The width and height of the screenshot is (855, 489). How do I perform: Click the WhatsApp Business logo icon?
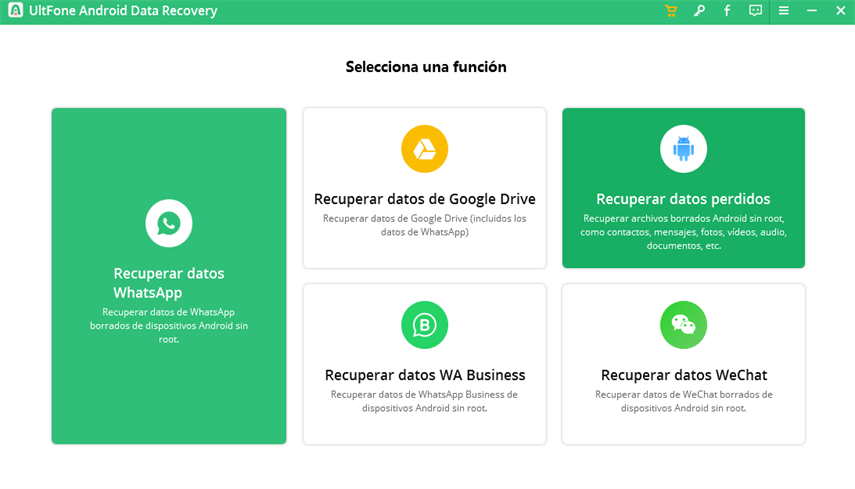(424, 325)
